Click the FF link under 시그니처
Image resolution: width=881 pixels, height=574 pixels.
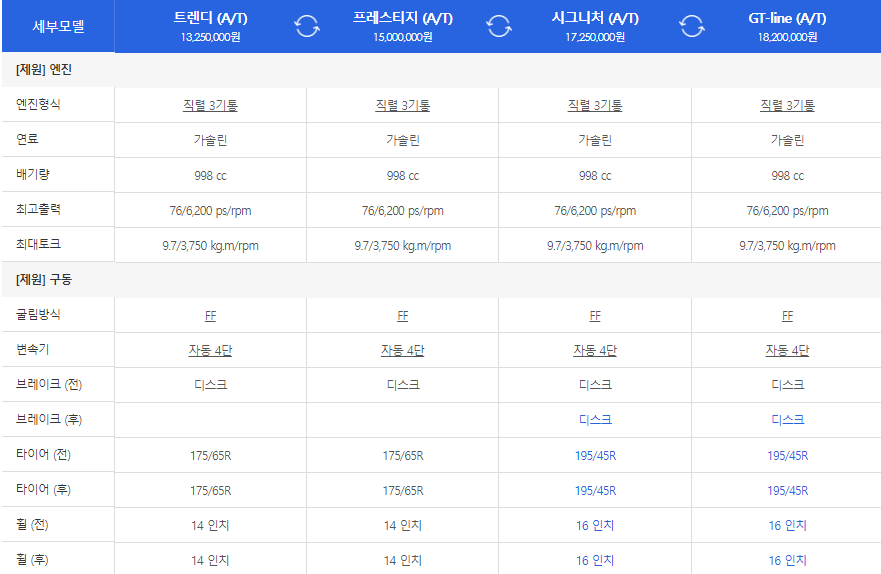pyautogui.click(x=595, y=316)
